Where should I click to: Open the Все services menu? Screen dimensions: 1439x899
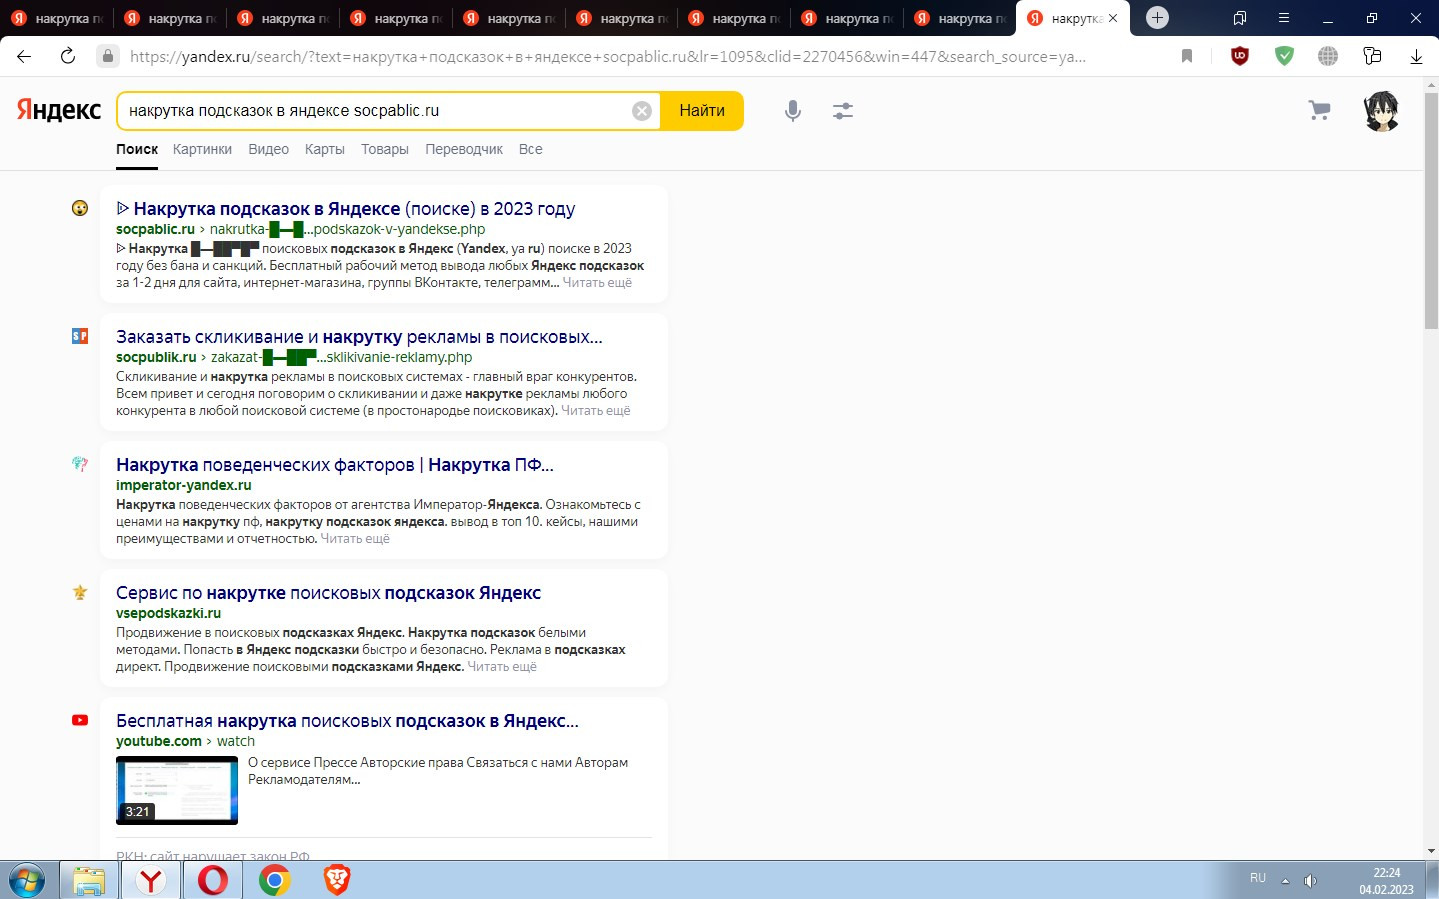[x=531, y=149]
